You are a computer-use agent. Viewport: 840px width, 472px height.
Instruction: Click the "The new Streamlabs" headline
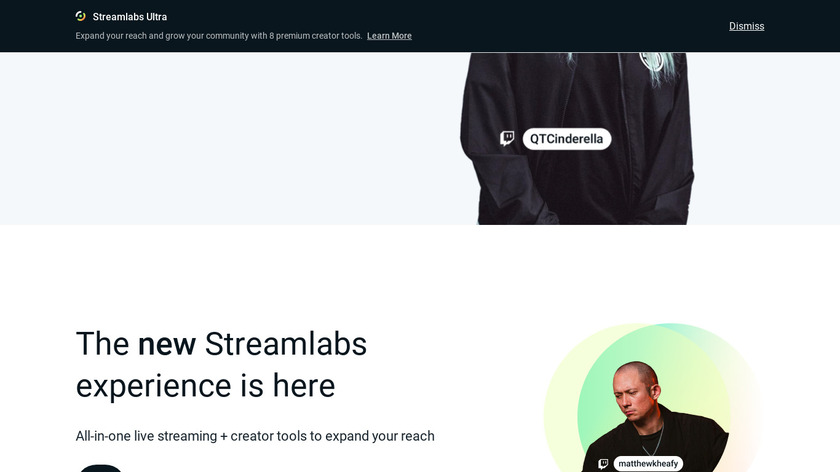click(x=221, y=343)
